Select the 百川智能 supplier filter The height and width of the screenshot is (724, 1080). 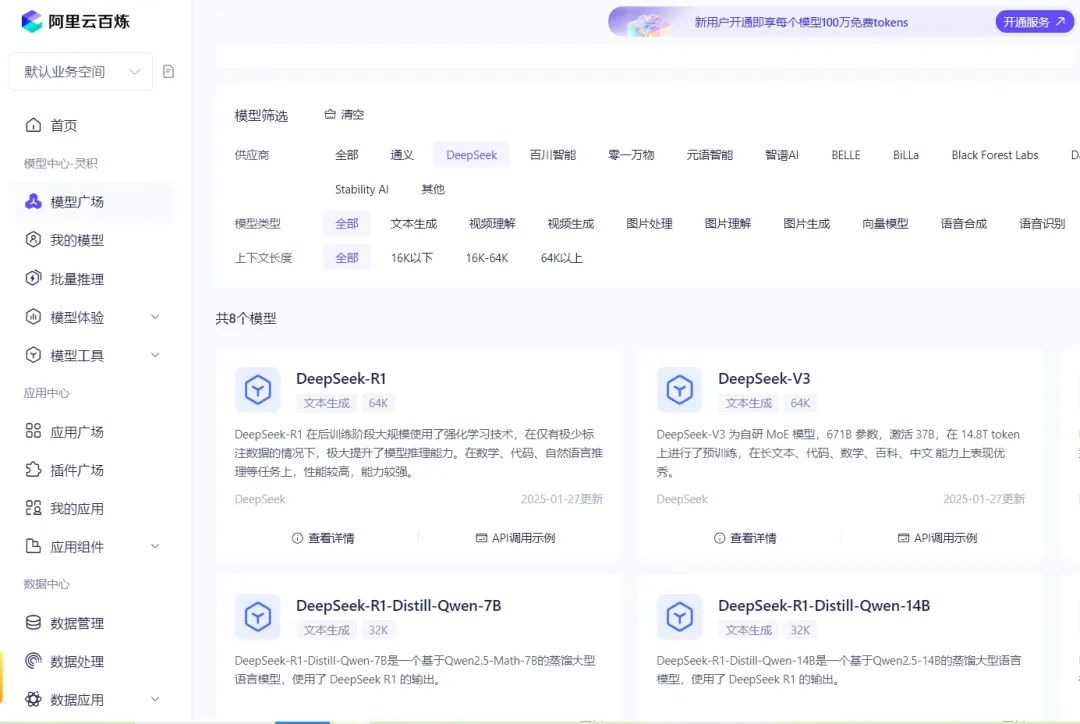[552, 155]
